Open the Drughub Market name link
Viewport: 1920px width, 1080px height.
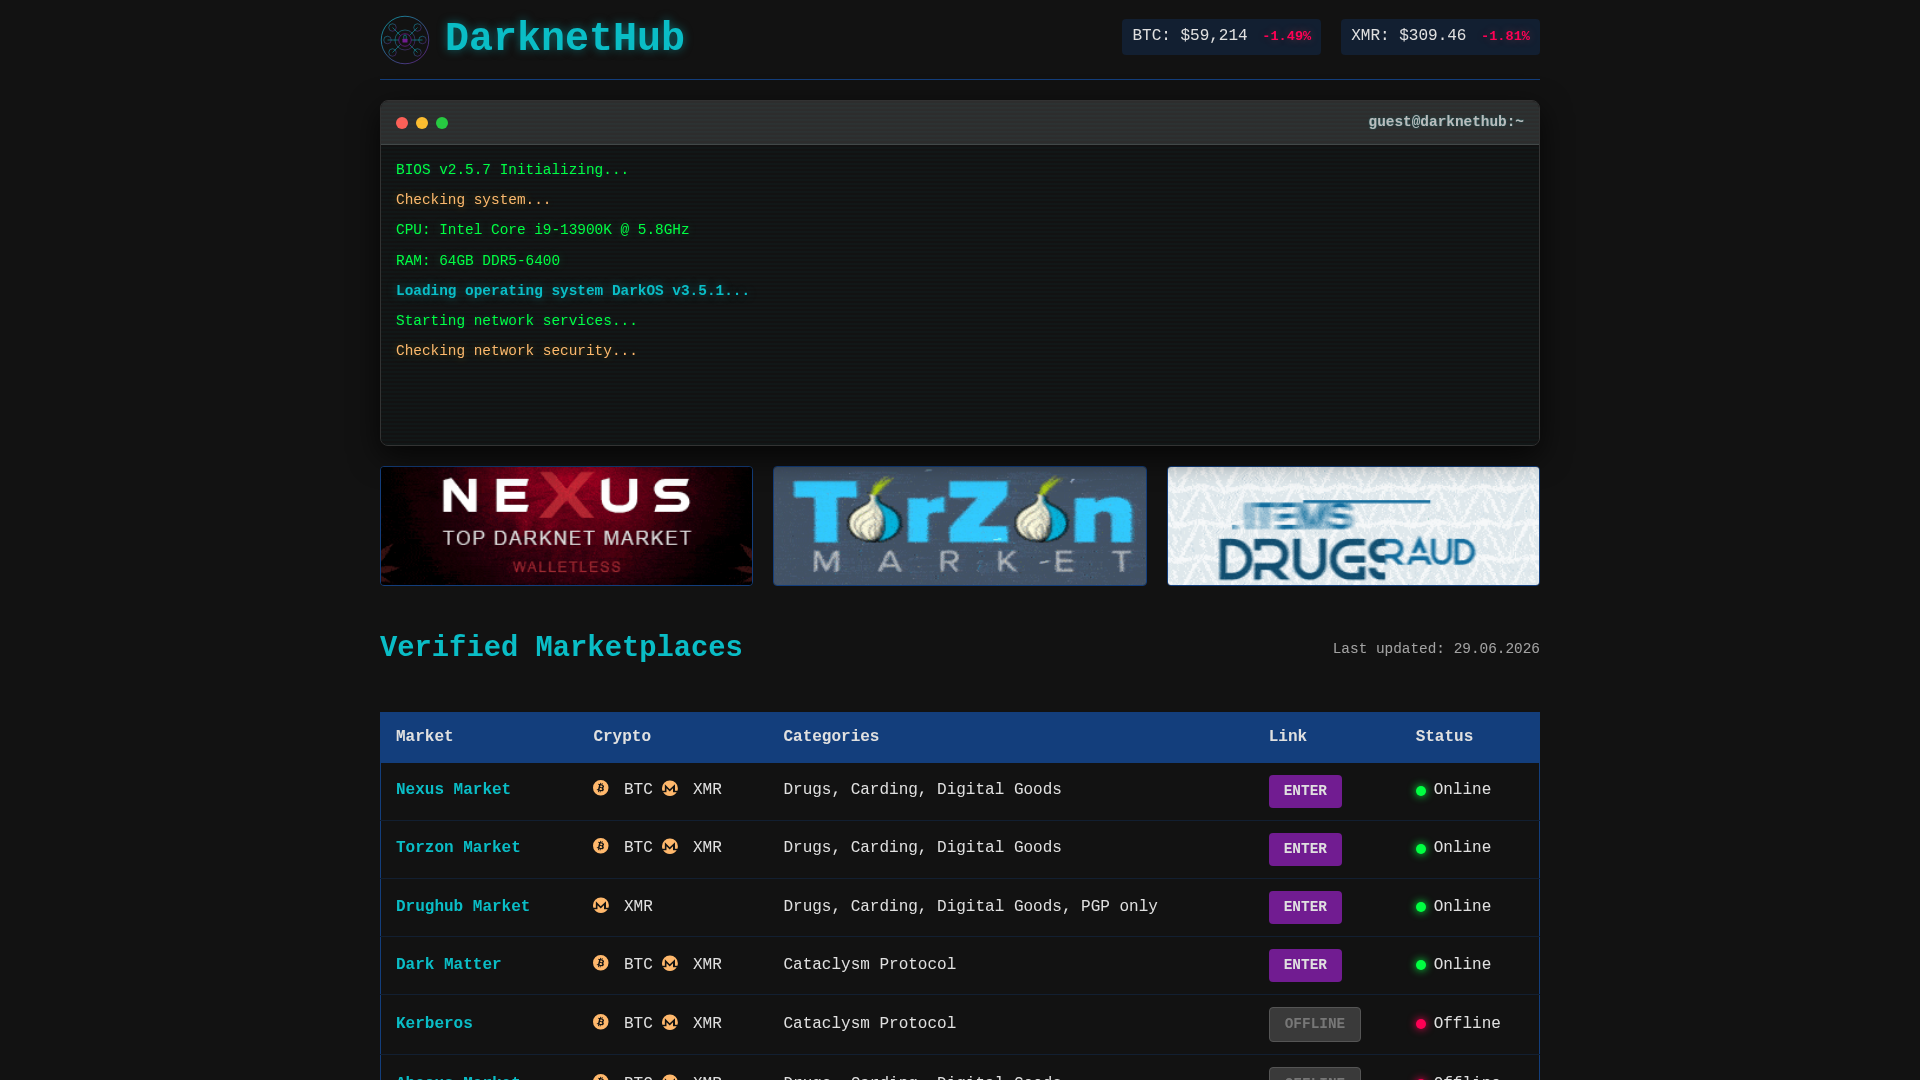pos(463,907)
